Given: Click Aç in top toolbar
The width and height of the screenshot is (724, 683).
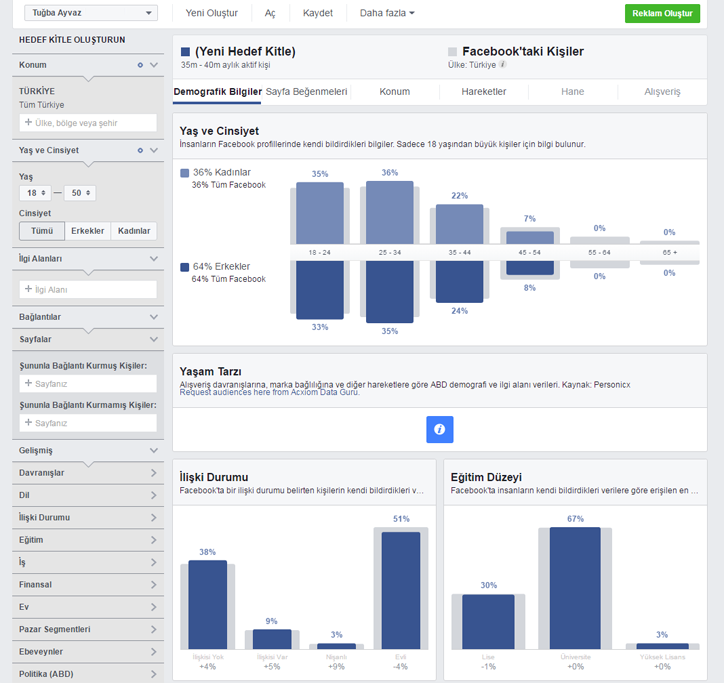Looking at the screenshot, I should point(270,13).
